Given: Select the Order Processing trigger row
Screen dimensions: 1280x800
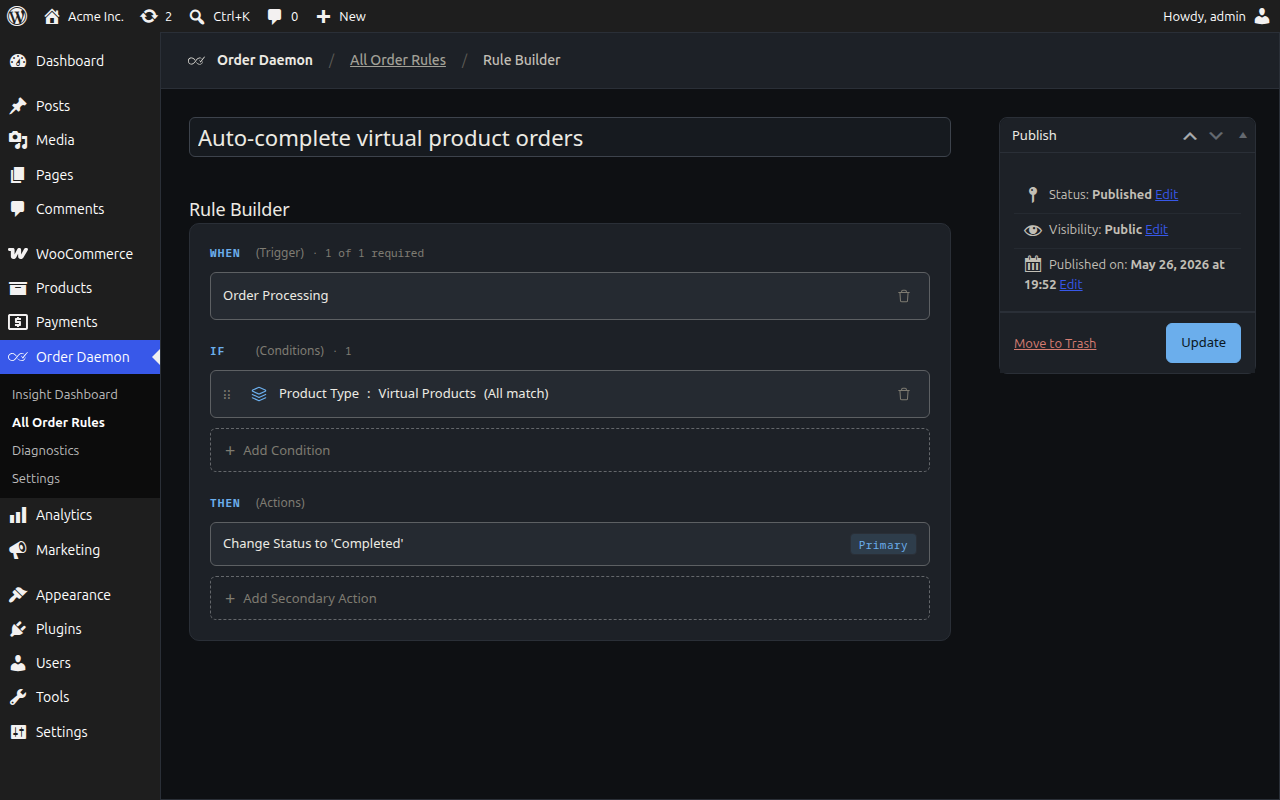Looking at the screenshot, I should [x=570, y=296].
